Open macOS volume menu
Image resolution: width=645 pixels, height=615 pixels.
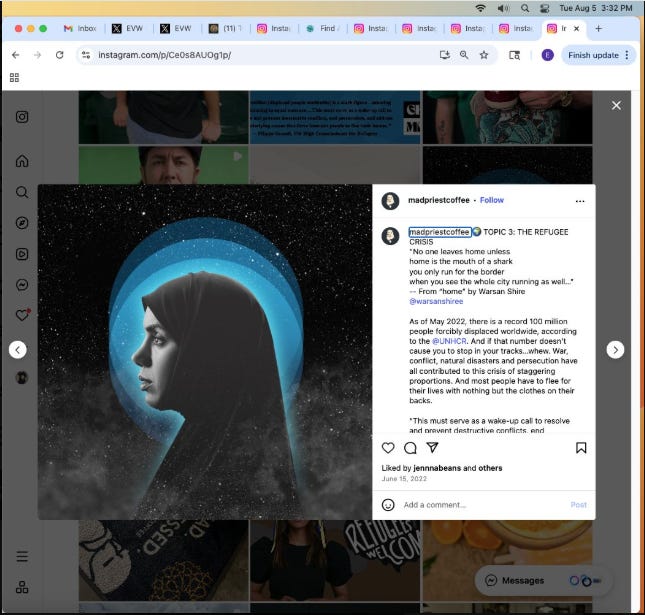(503, 8)
